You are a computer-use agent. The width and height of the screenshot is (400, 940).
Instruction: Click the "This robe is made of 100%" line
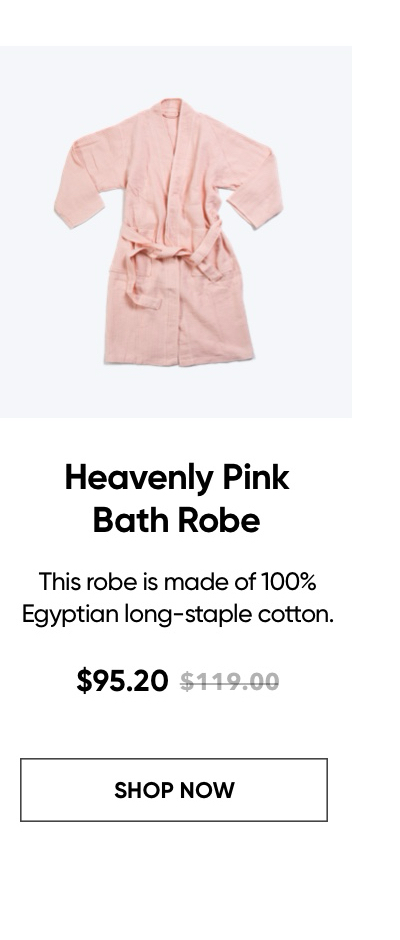[x=177, y=582]
